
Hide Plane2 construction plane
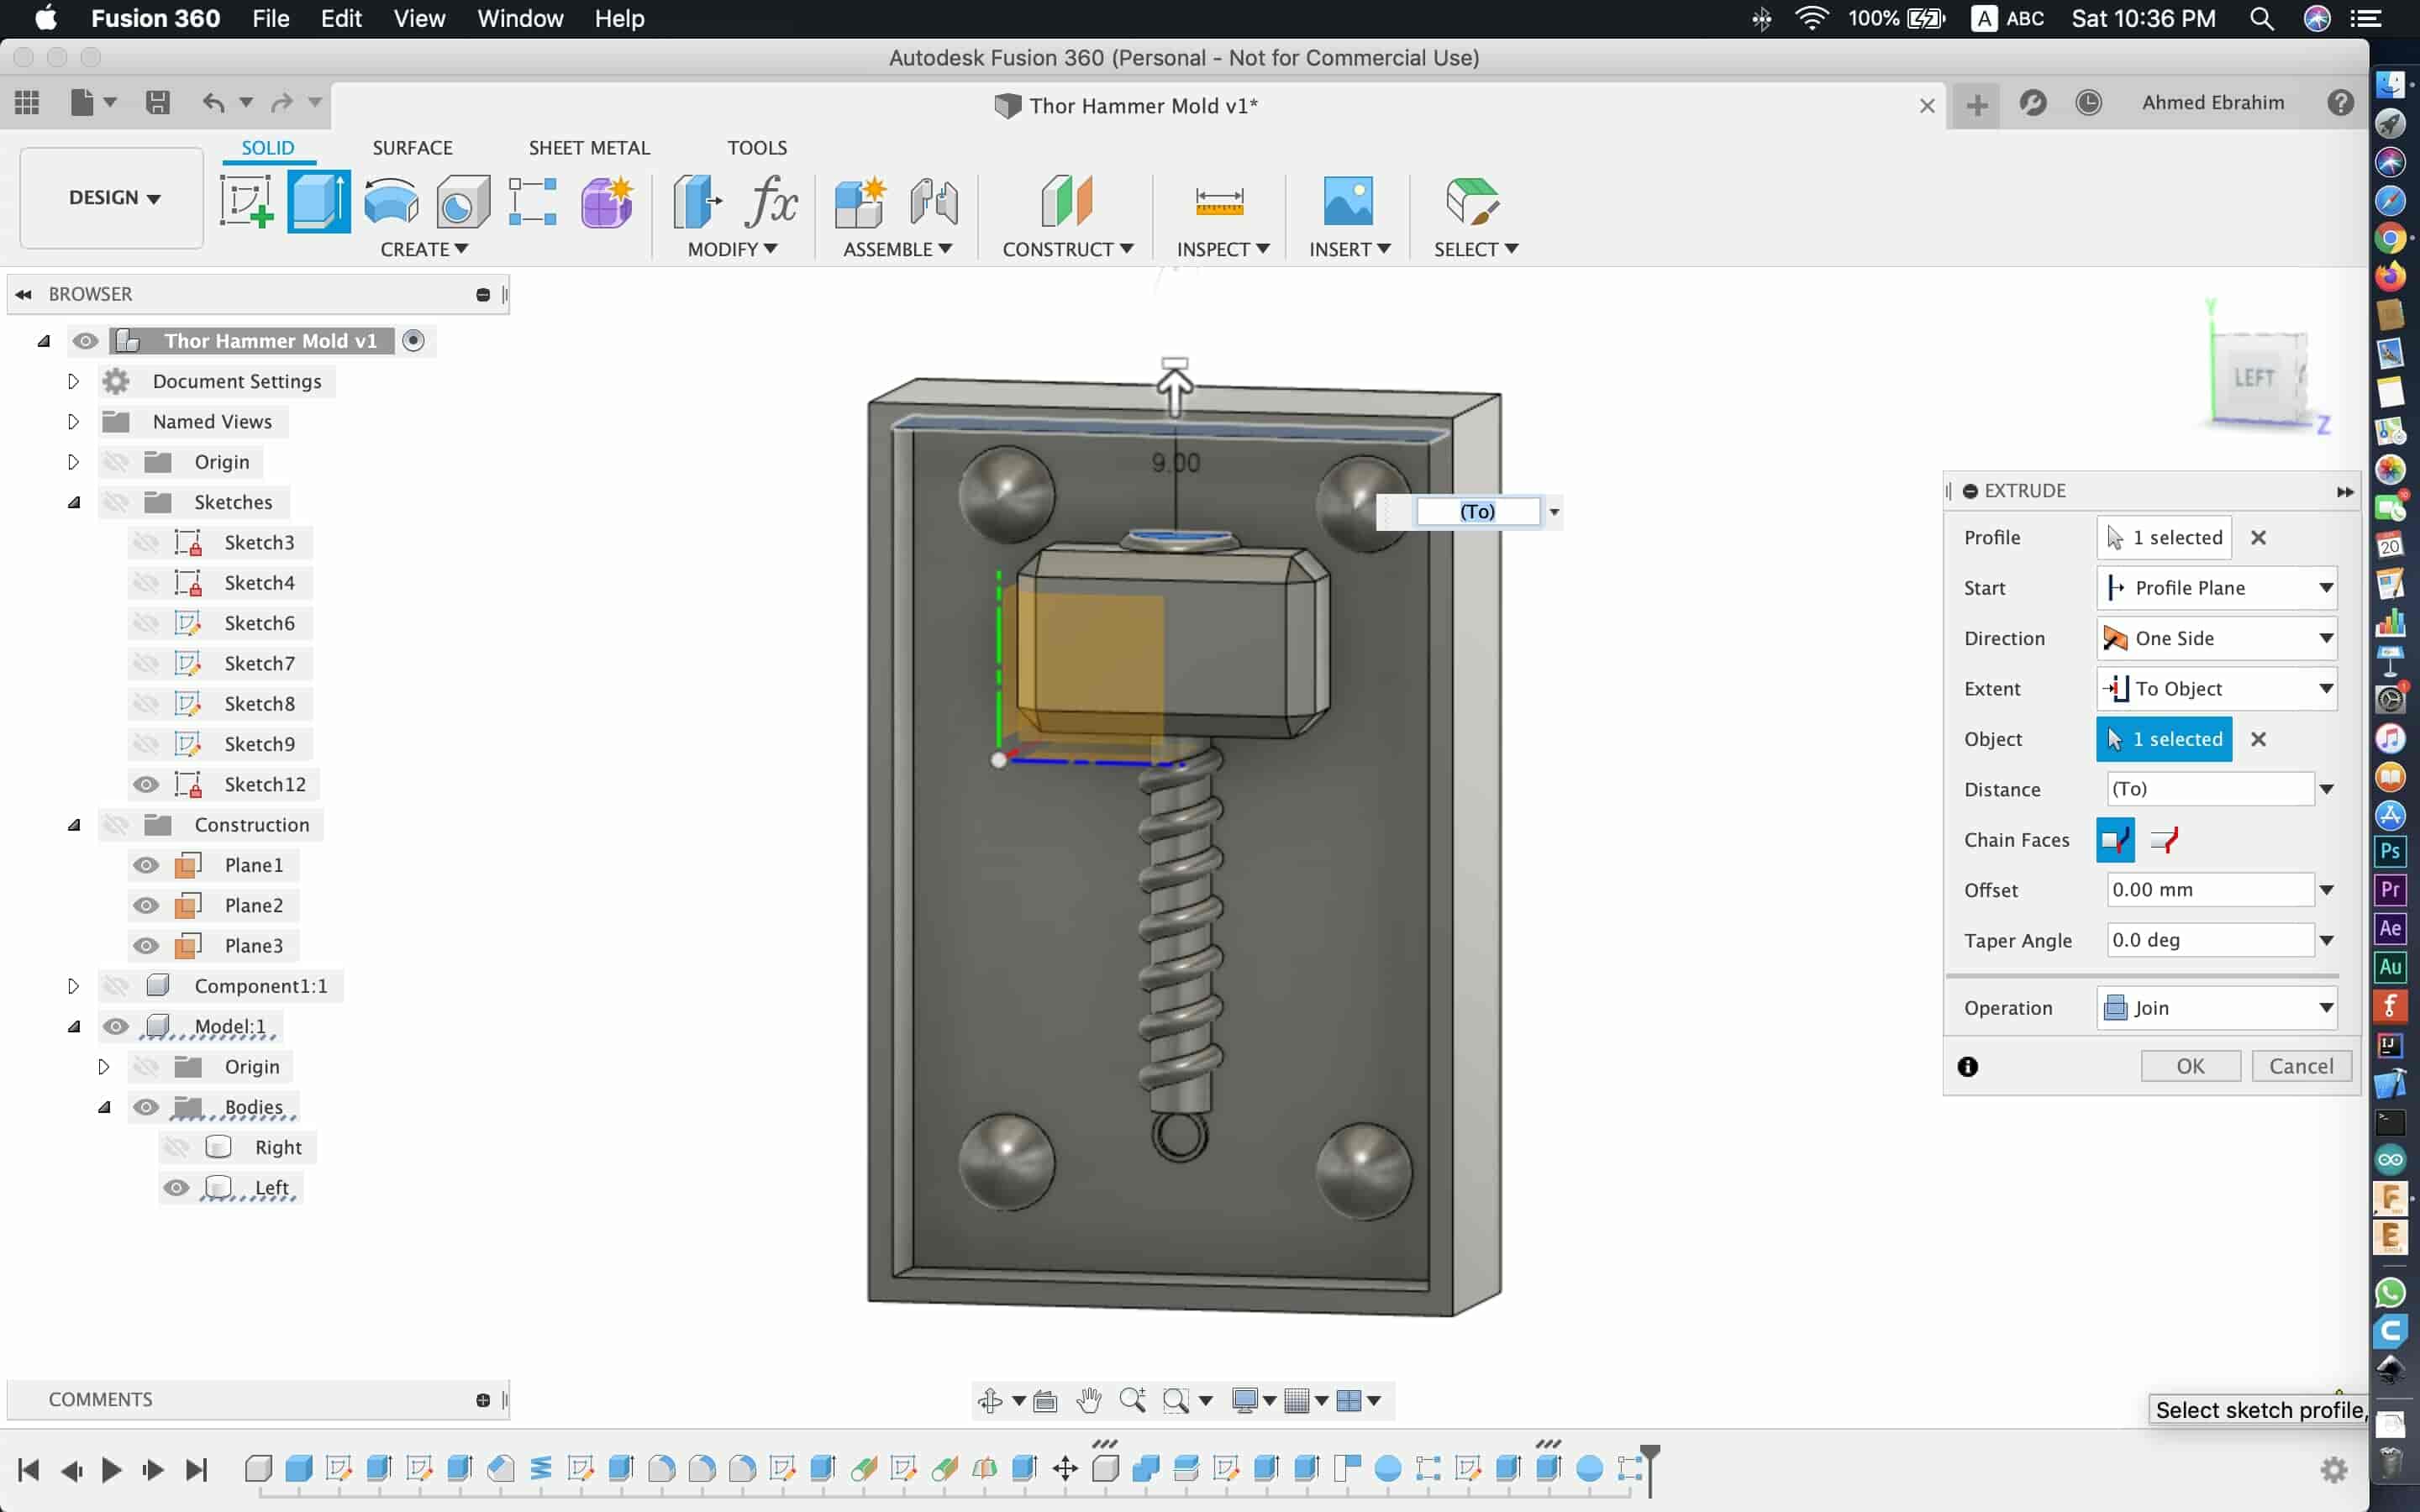(x=146, y=905)
